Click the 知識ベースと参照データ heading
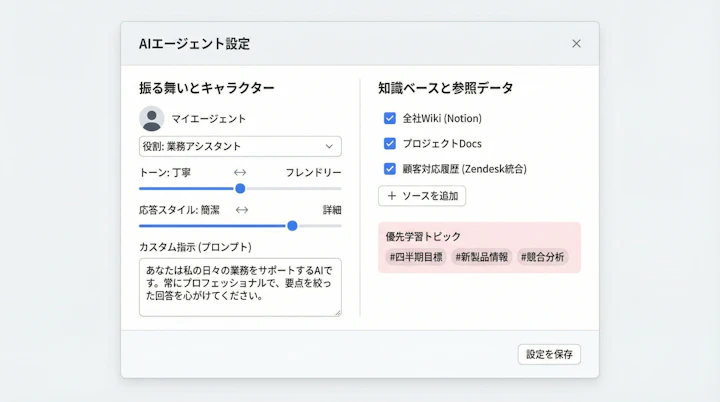This screenshot has width=720, height=402. (x=445, y=87)
